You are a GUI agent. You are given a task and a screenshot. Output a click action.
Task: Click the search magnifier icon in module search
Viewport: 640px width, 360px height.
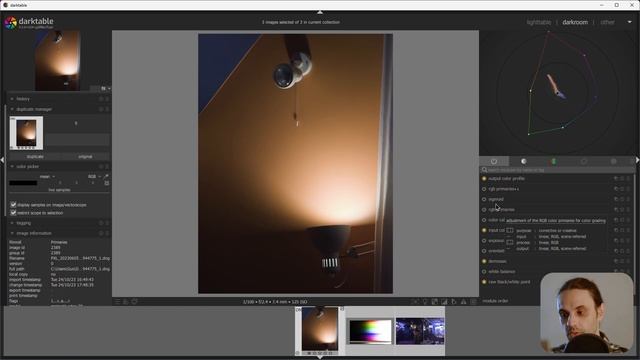click(484, 170)
